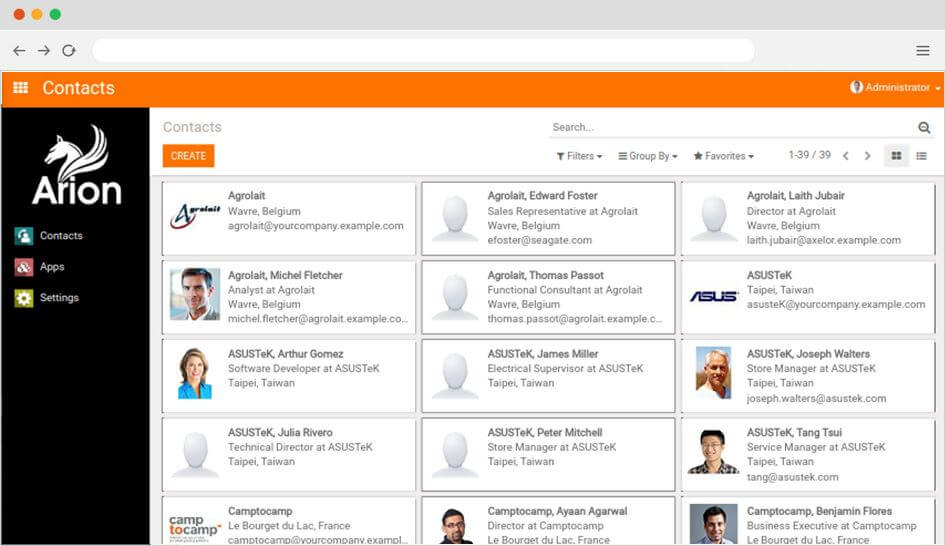This screenshot has width=945, height=546.
Task: Click Thomas Passot's placeholder avatar
Action: point(455,297)
